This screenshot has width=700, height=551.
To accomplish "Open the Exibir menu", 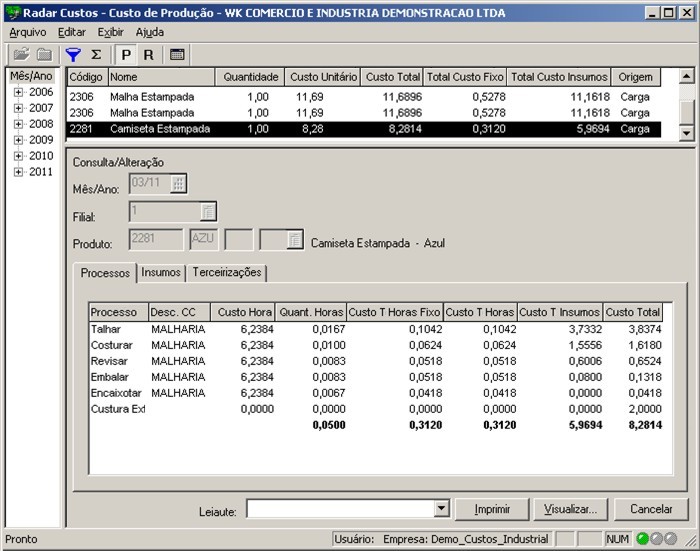I will tap(111, 32).
